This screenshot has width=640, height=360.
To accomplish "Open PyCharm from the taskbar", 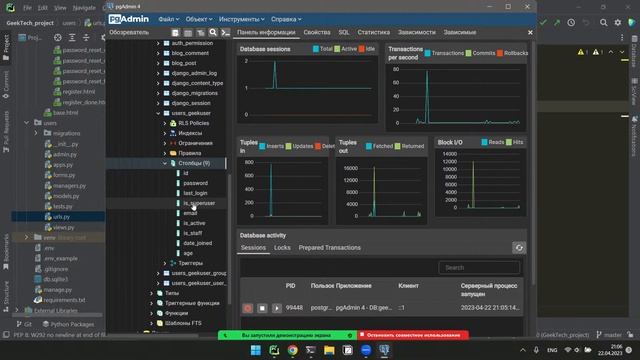I will pyautogui.click(x=274, y=350).
